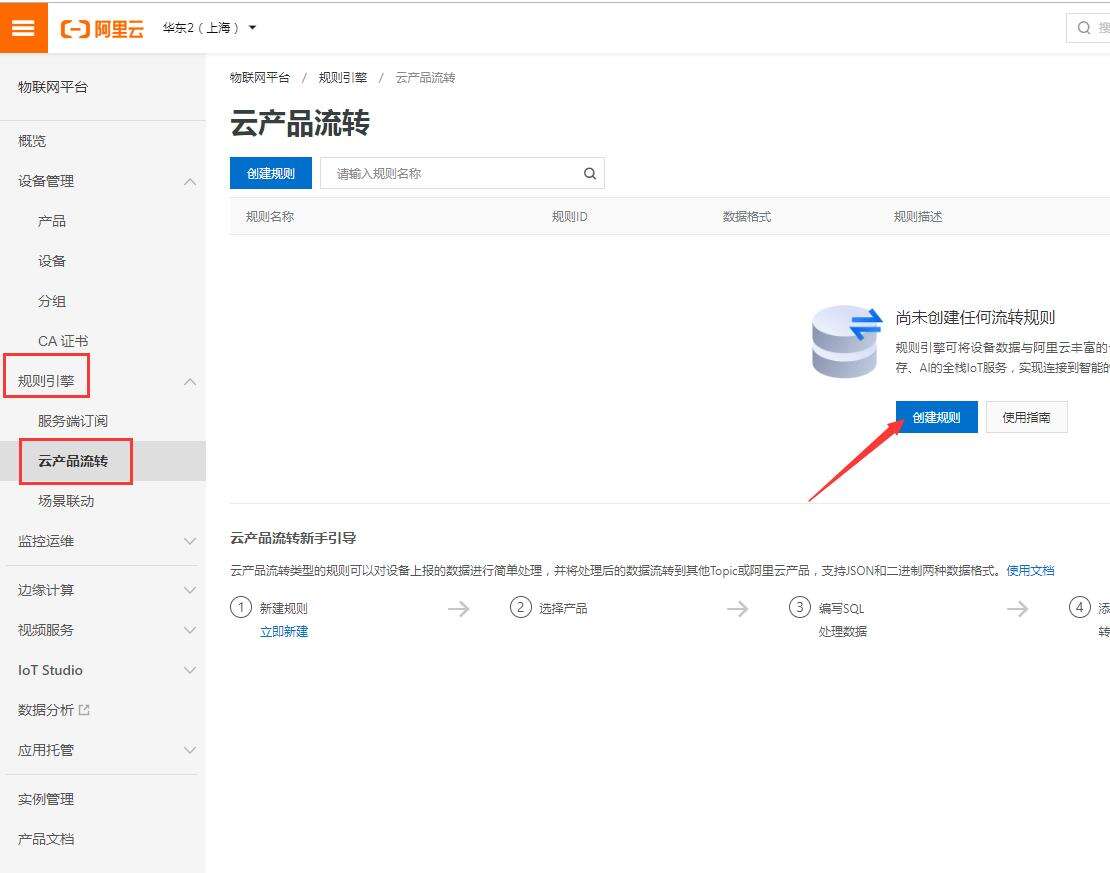The width and height of the screenshot is (1110, 873).
Task: Open the 华东2（上海）region dropdown
Action: click(208, 28)
